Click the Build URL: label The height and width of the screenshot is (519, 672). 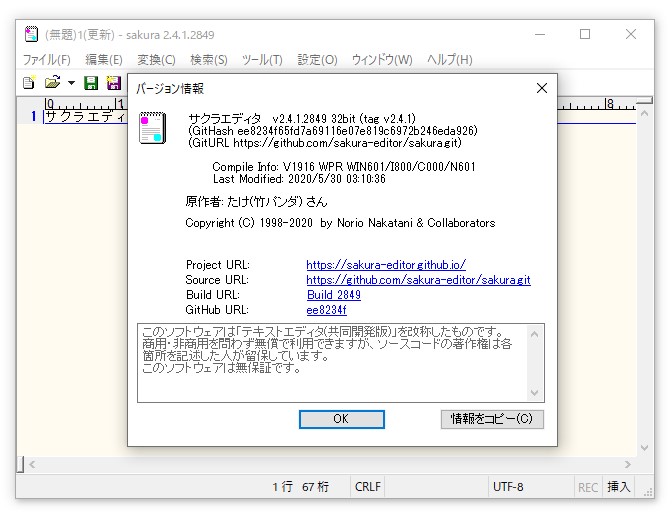213,295
